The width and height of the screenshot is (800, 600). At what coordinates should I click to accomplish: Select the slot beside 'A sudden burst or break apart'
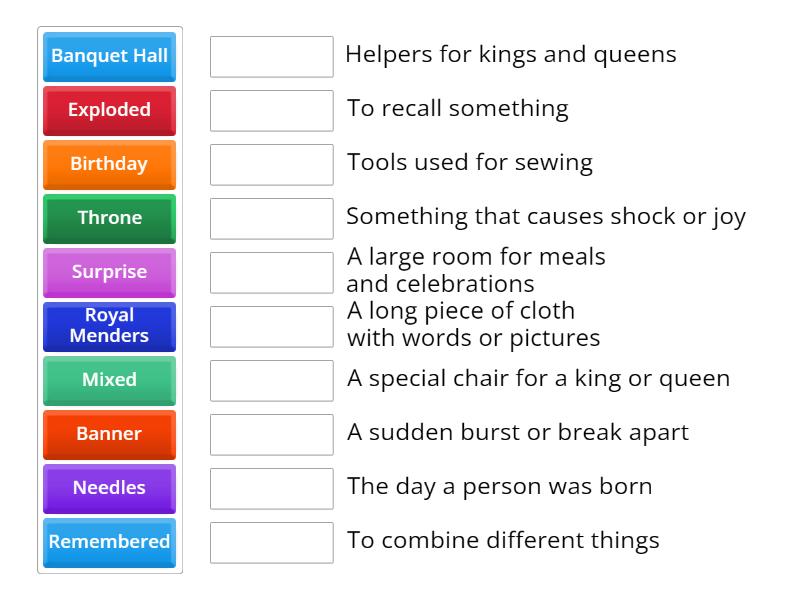click(271, 434)
